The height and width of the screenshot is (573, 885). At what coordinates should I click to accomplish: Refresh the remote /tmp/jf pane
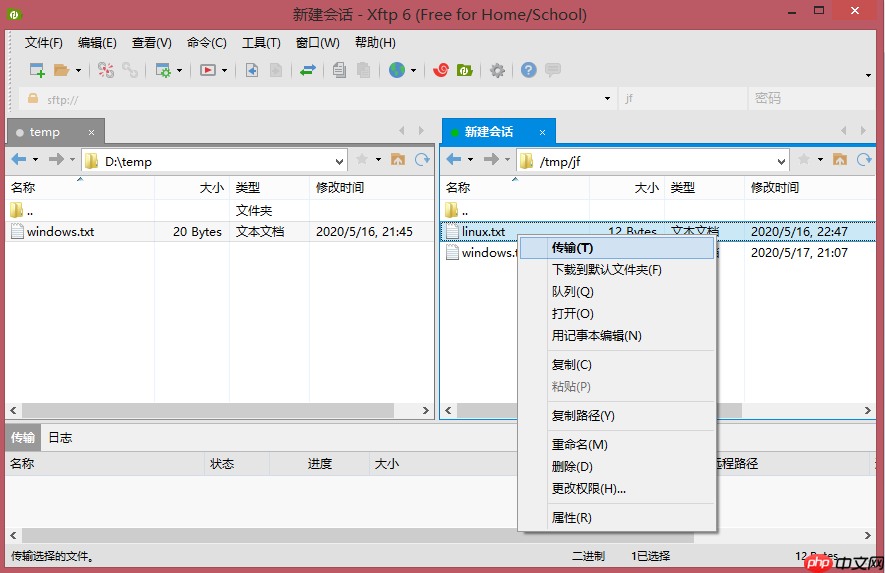864,160
